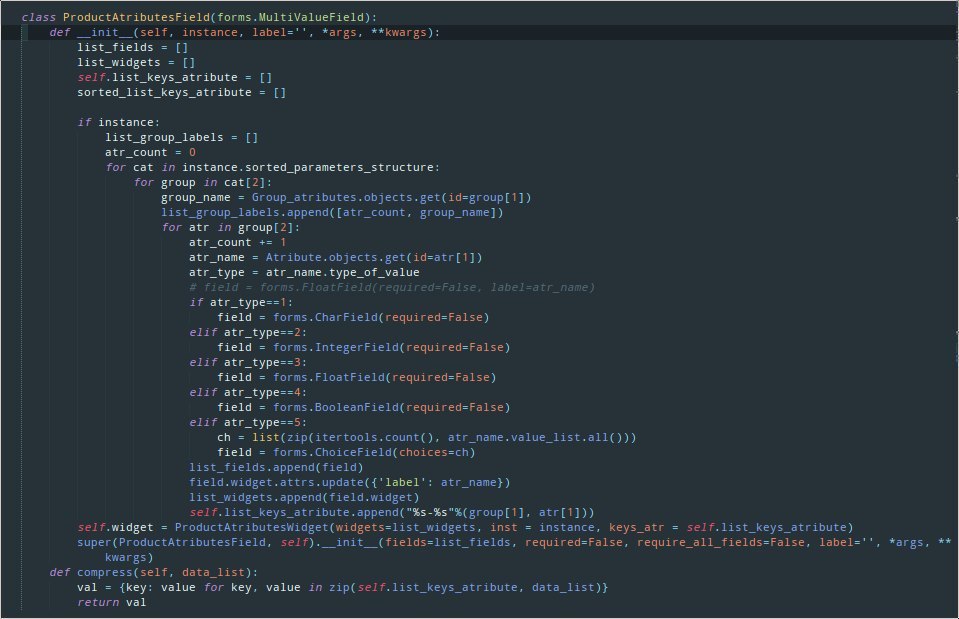Image resolution: width=959 pixels, height=619 pixels.
Task: Click the 'elif atr_type==2:' condition
Action: 248,332
